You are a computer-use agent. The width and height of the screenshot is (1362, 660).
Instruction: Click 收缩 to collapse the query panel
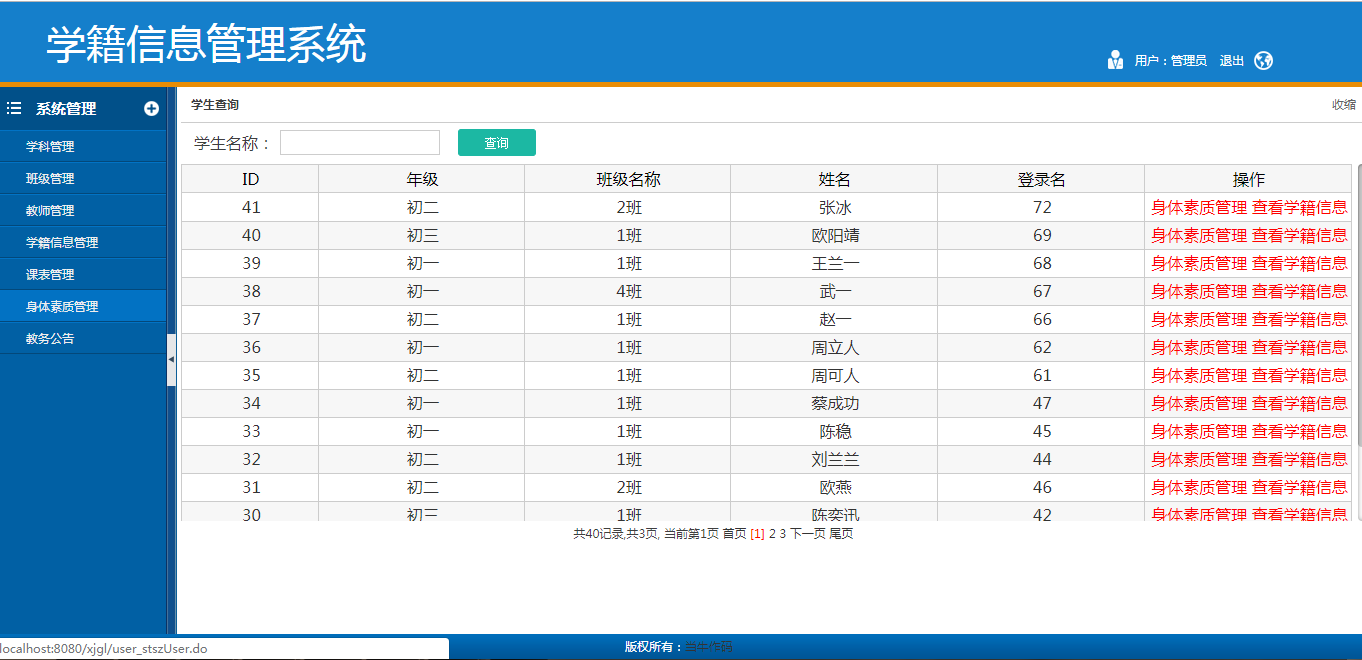(1343, 105)
